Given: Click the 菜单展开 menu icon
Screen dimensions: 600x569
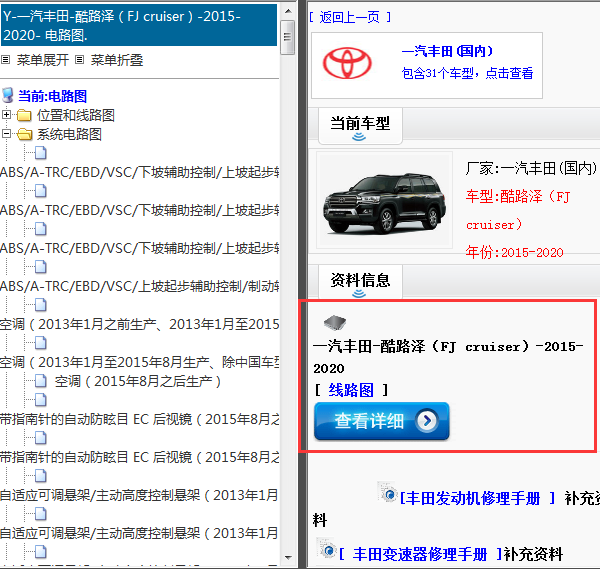Looking at the screenshot, I should coord(5,60).
